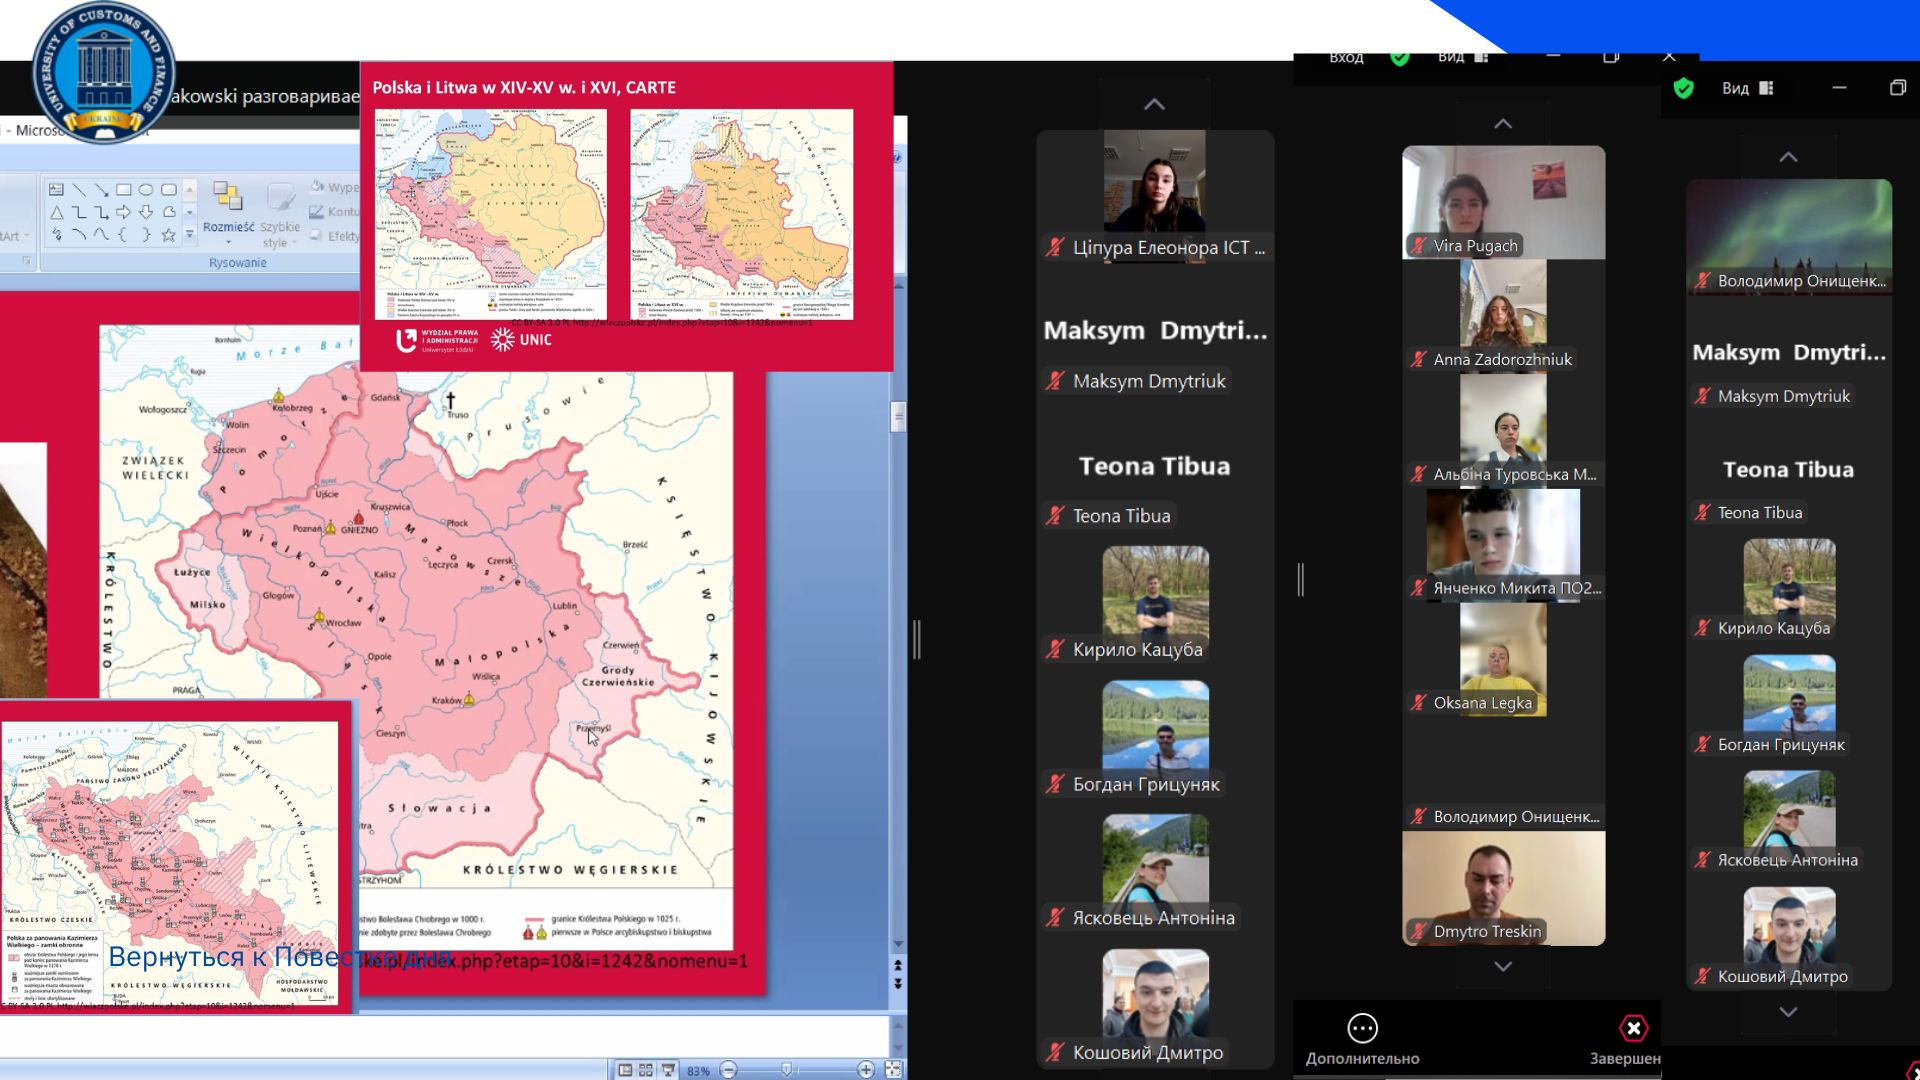The image size is (1920, 1080).
Task: Select the straight Line shape
Action: 79,190
